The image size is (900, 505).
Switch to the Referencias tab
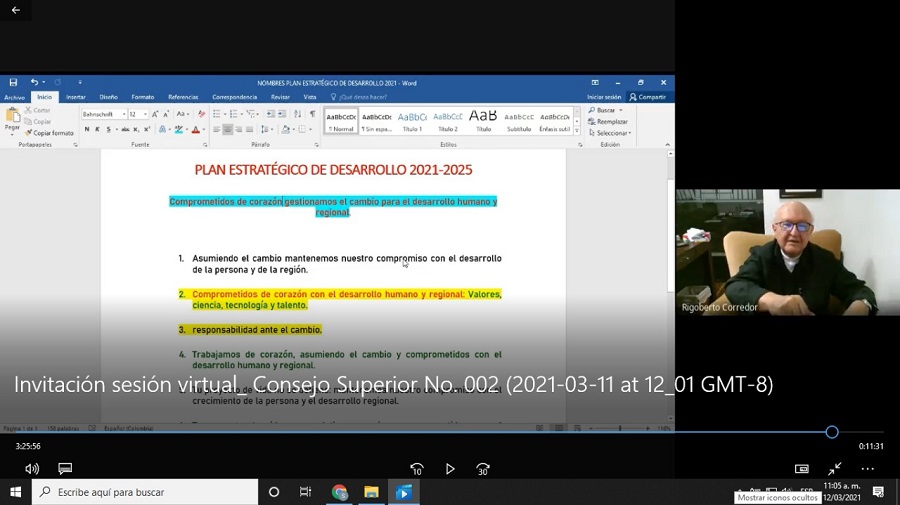[183, 97]
